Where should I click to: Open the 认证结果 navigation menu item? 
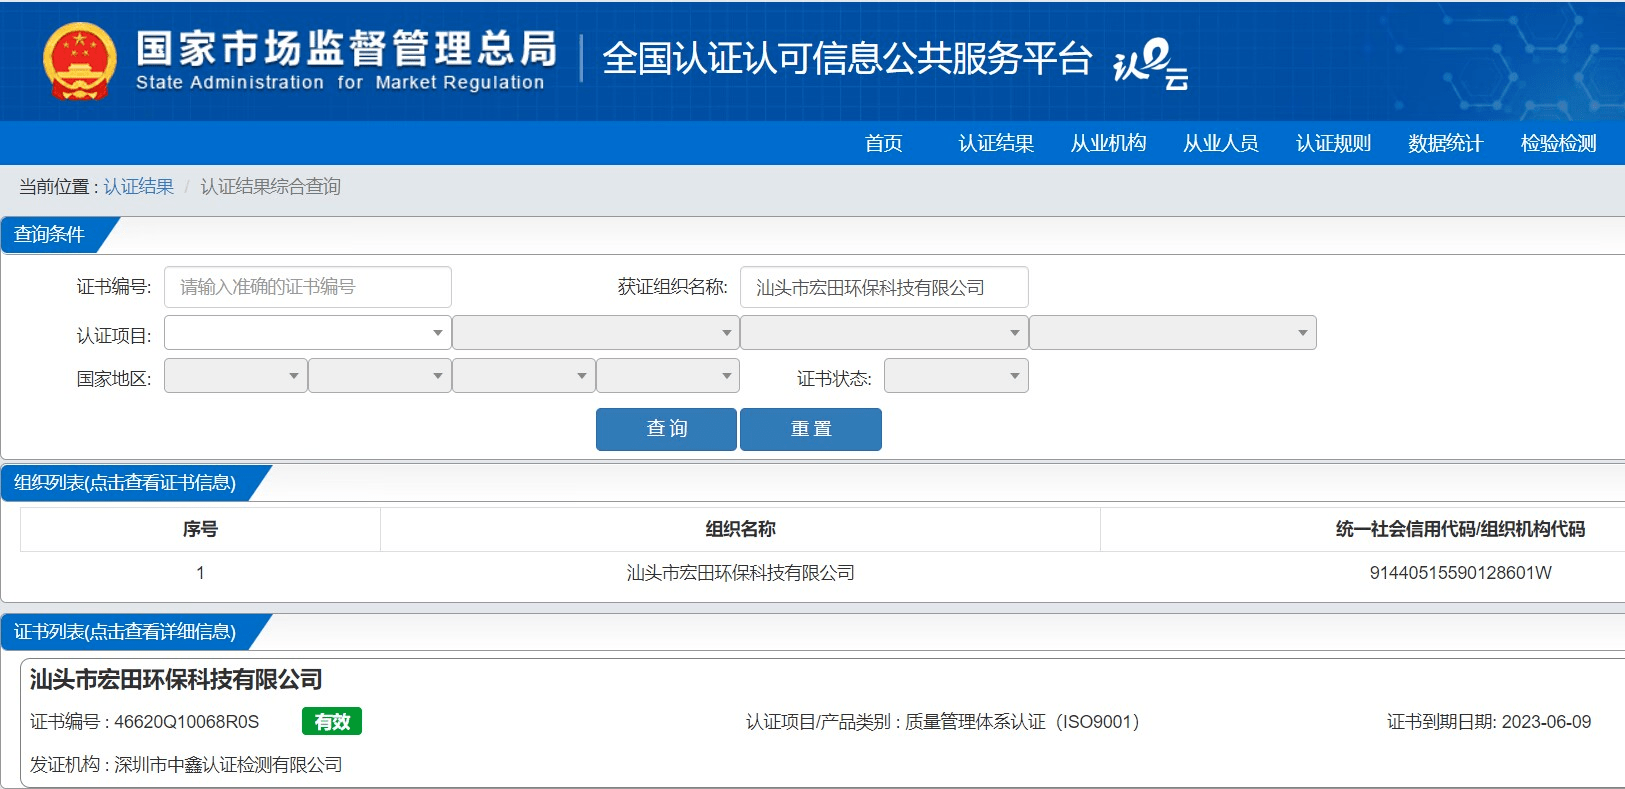995,143
